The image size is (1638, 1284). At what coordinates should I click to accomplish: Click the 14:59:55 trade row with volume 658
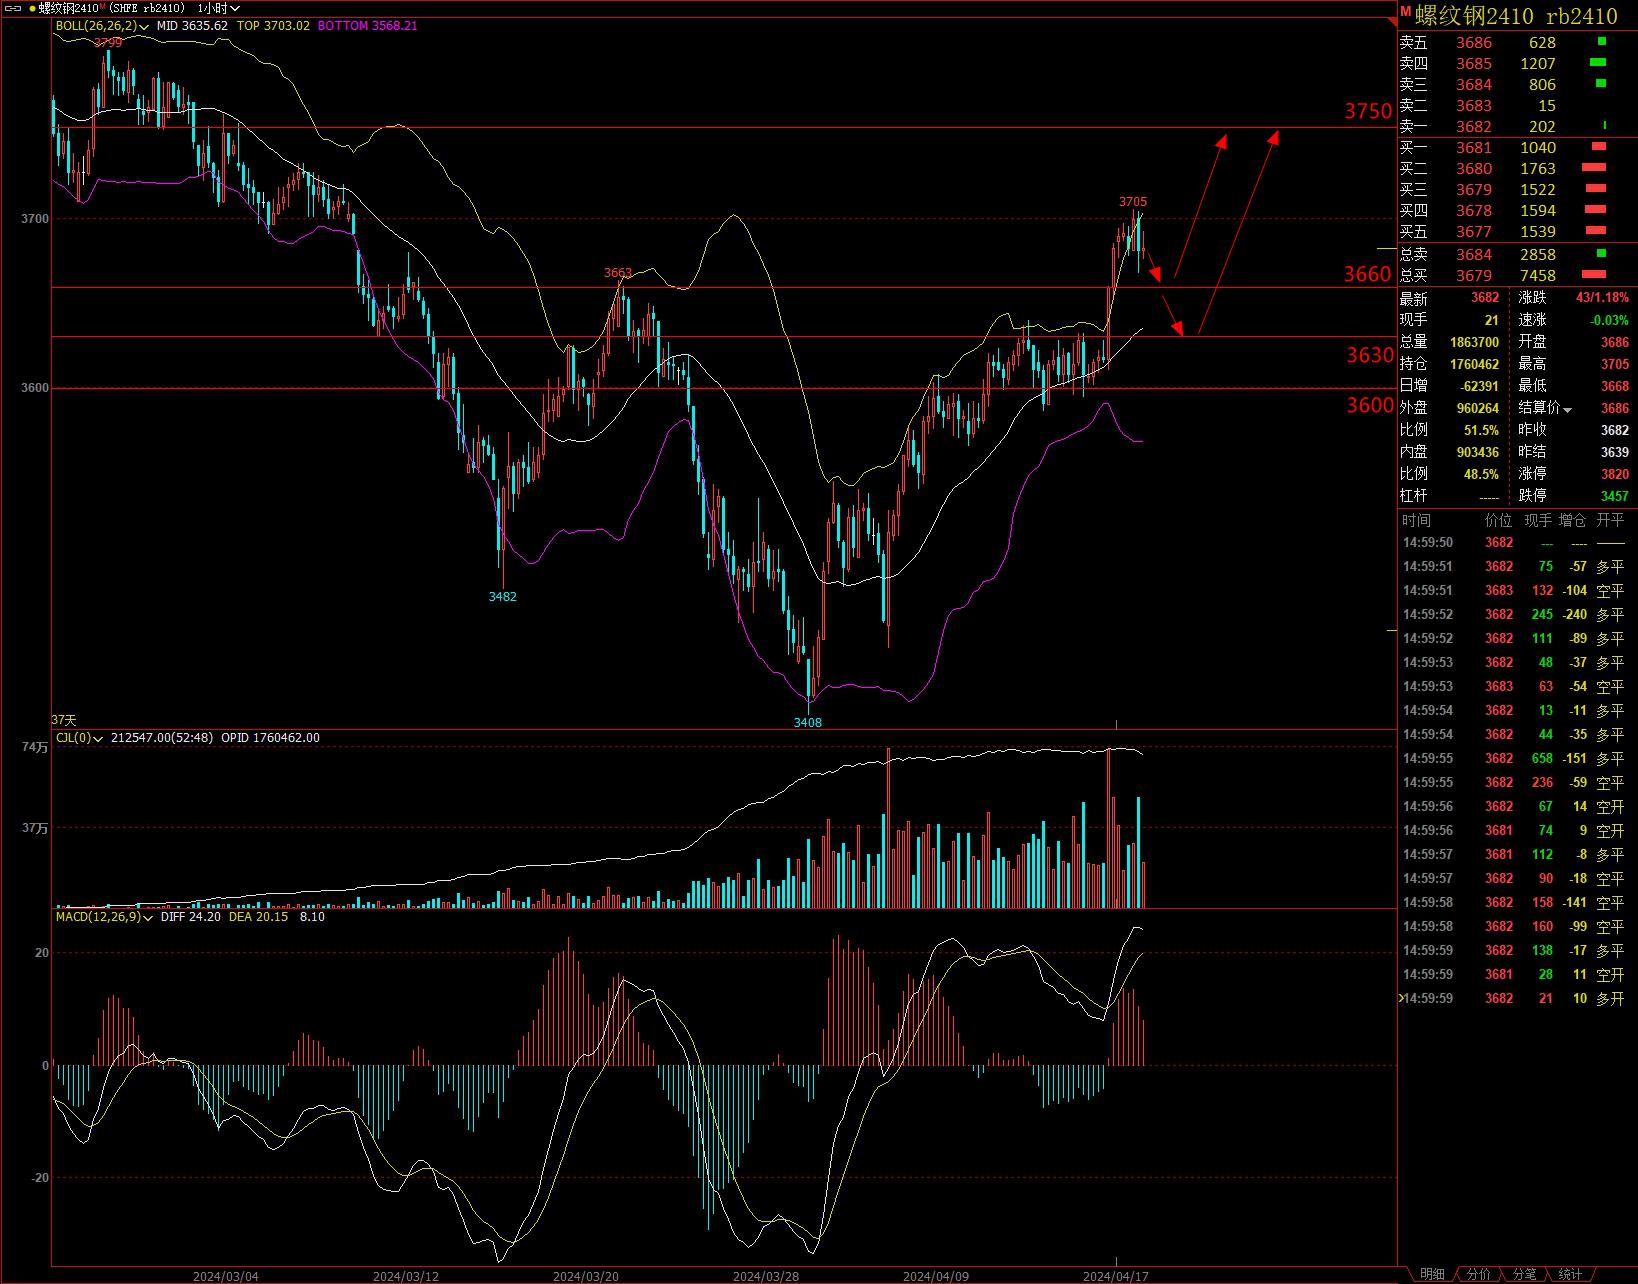coord(1514,759)
